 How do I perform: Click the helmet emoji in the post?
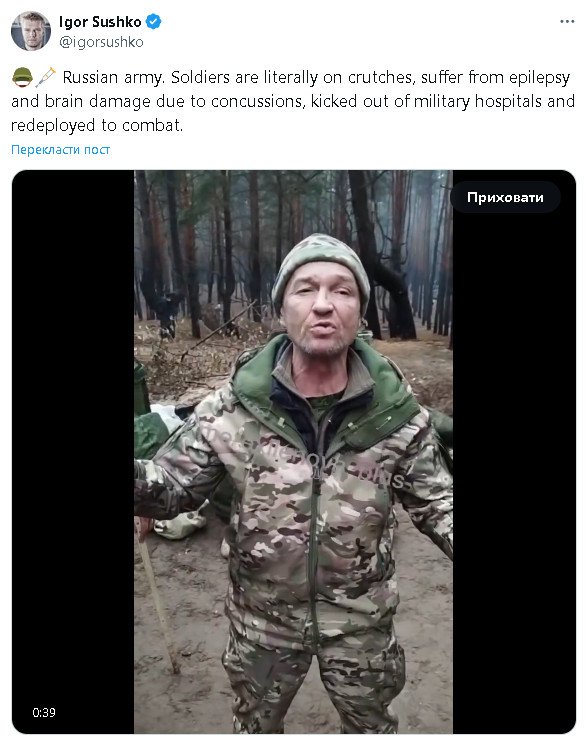coord(22,77)
